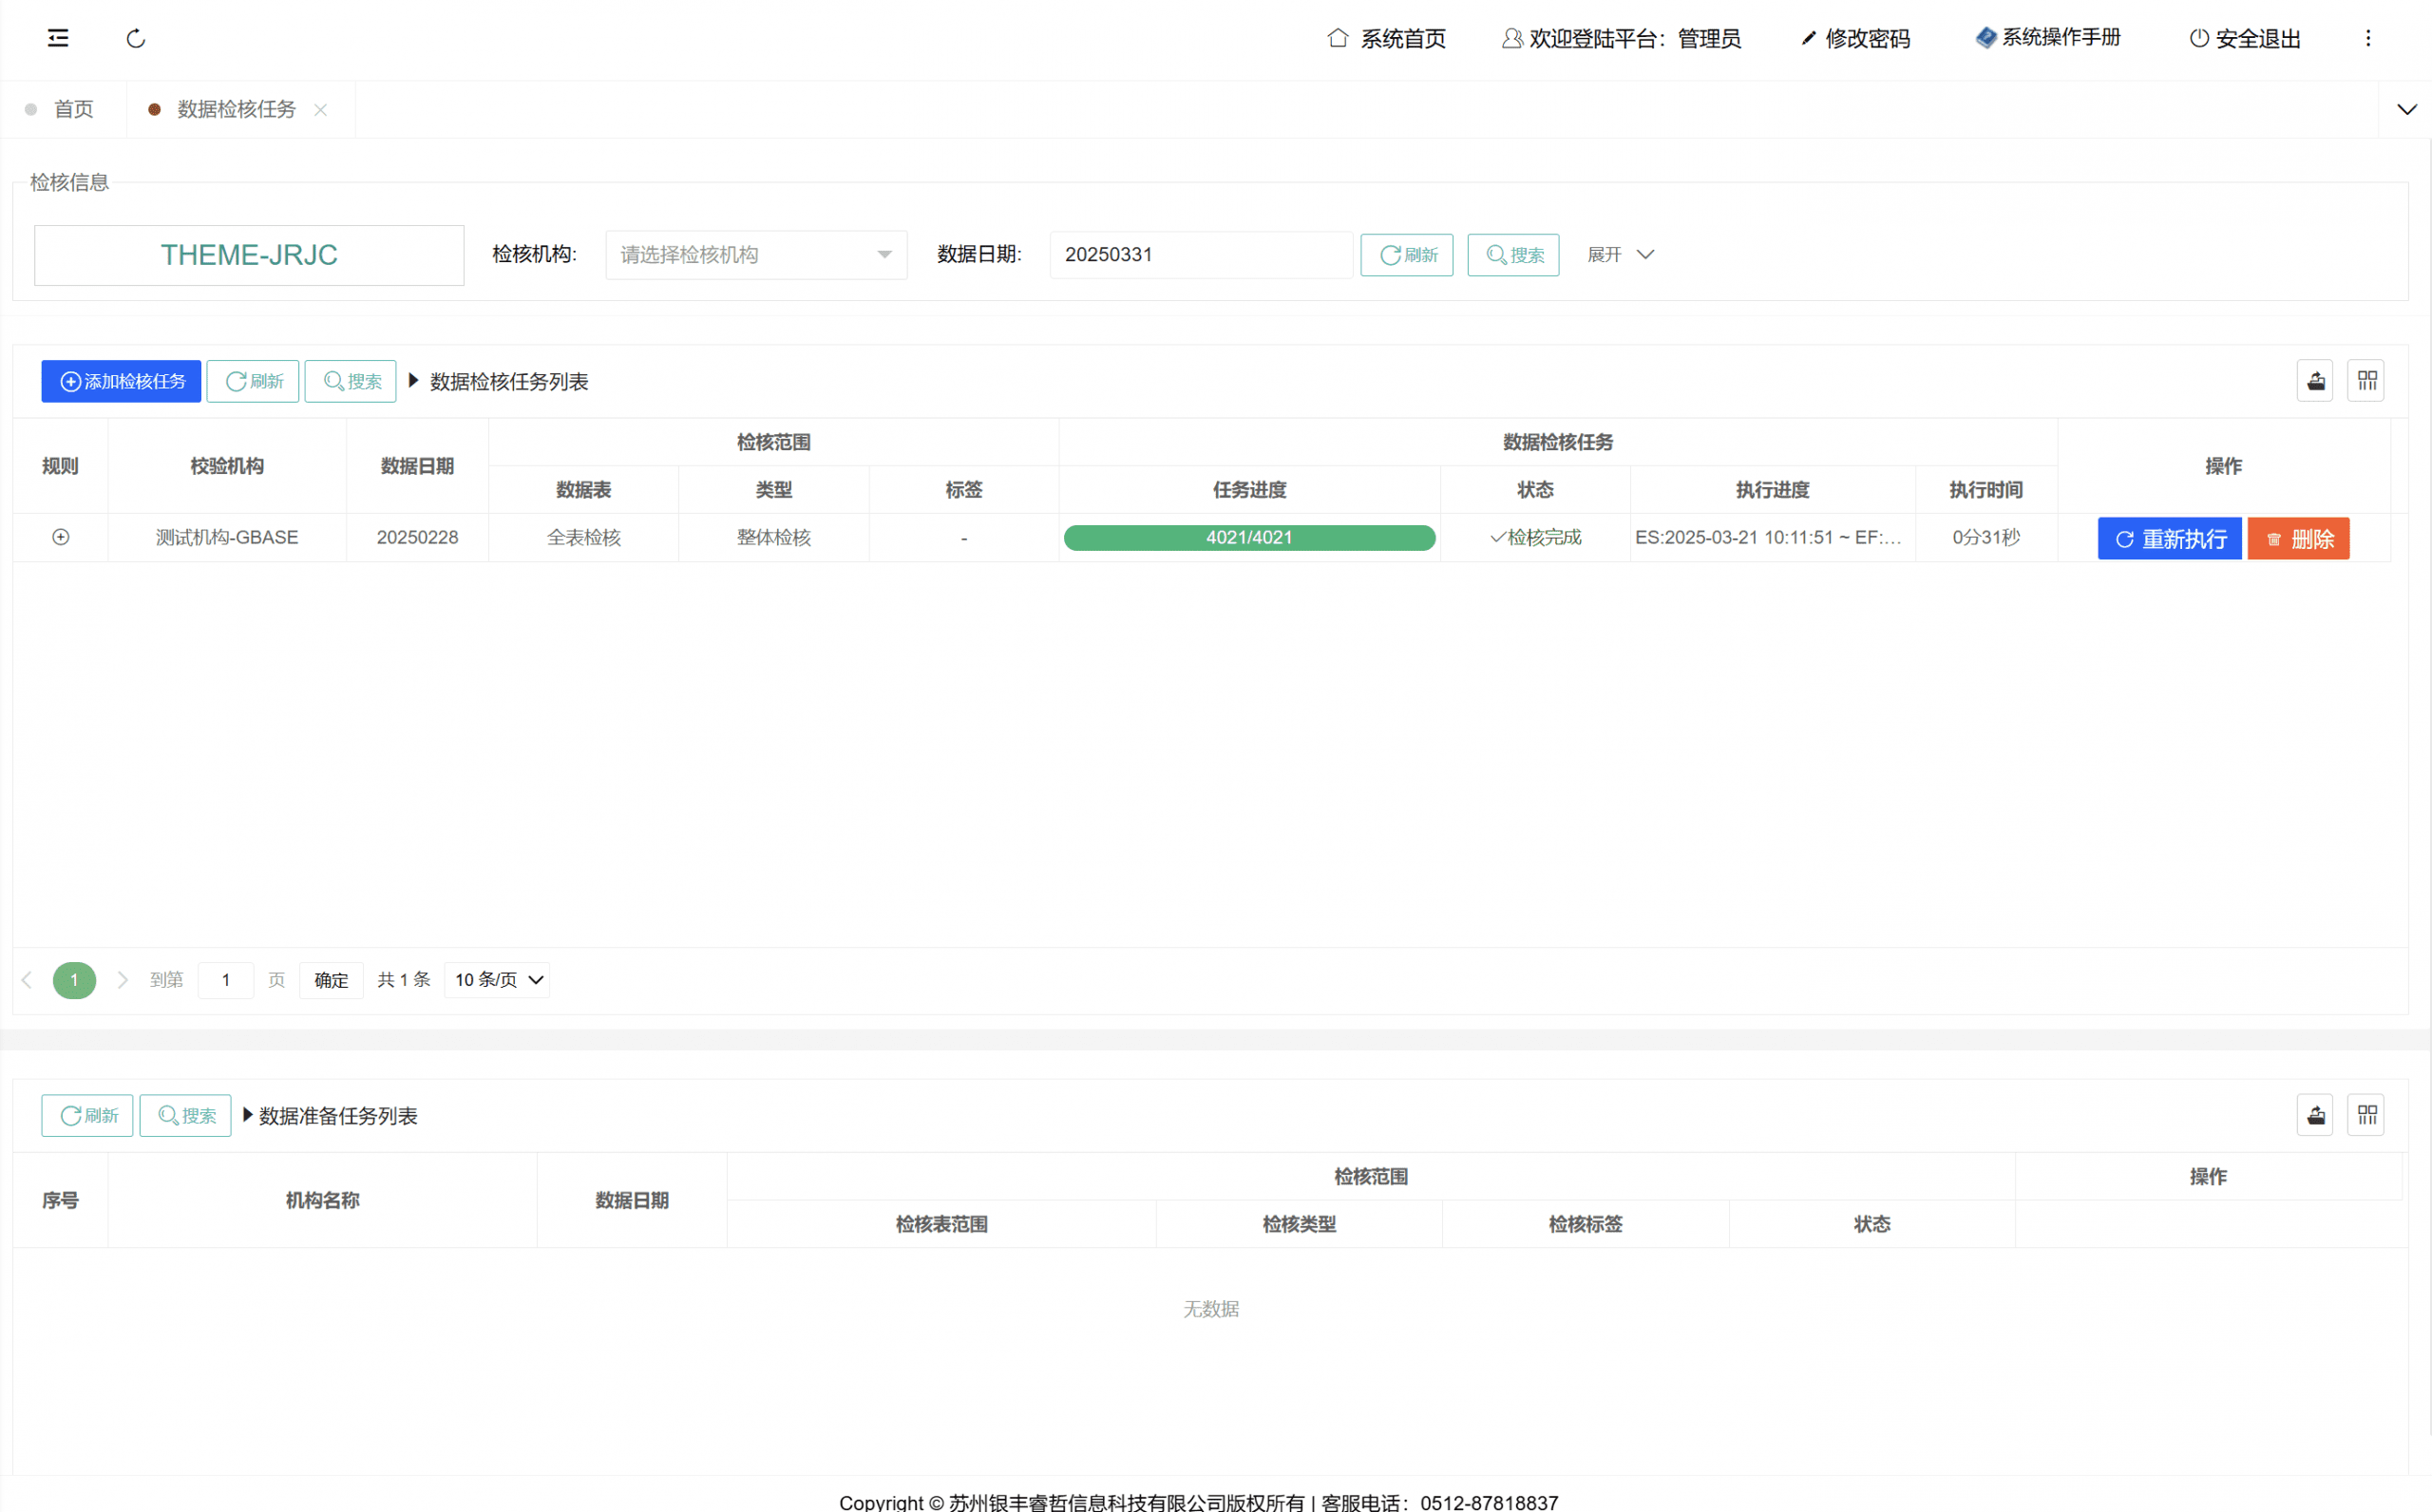Open column filter grid icon in task list
The height and width of the screenshot is (1512, 2432).
tap(2366, 381)
